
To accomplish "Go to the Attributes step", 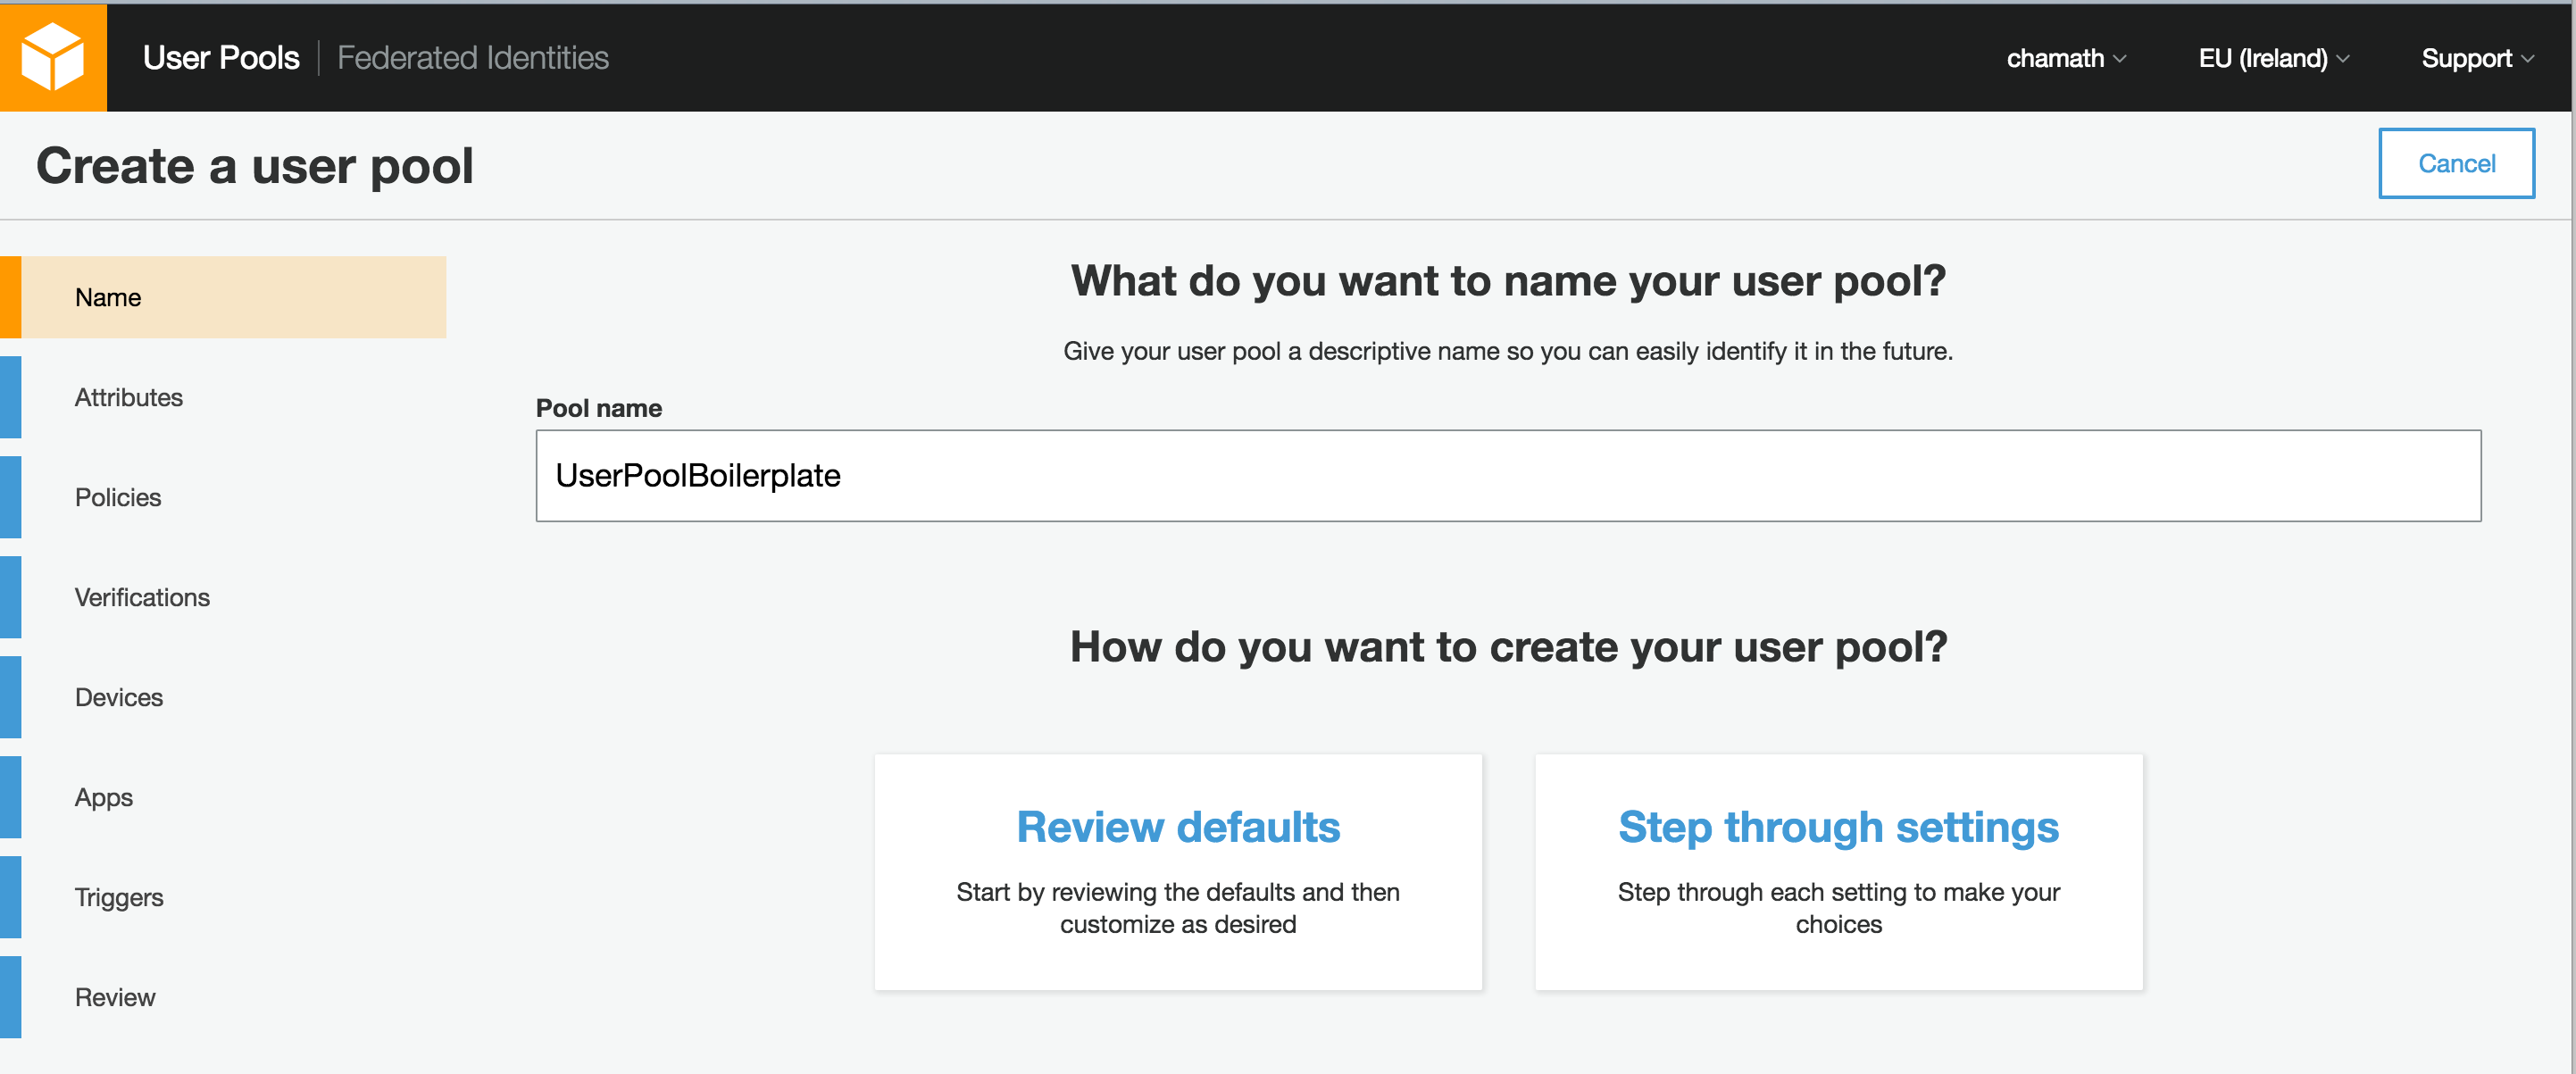I will [128, 397].
